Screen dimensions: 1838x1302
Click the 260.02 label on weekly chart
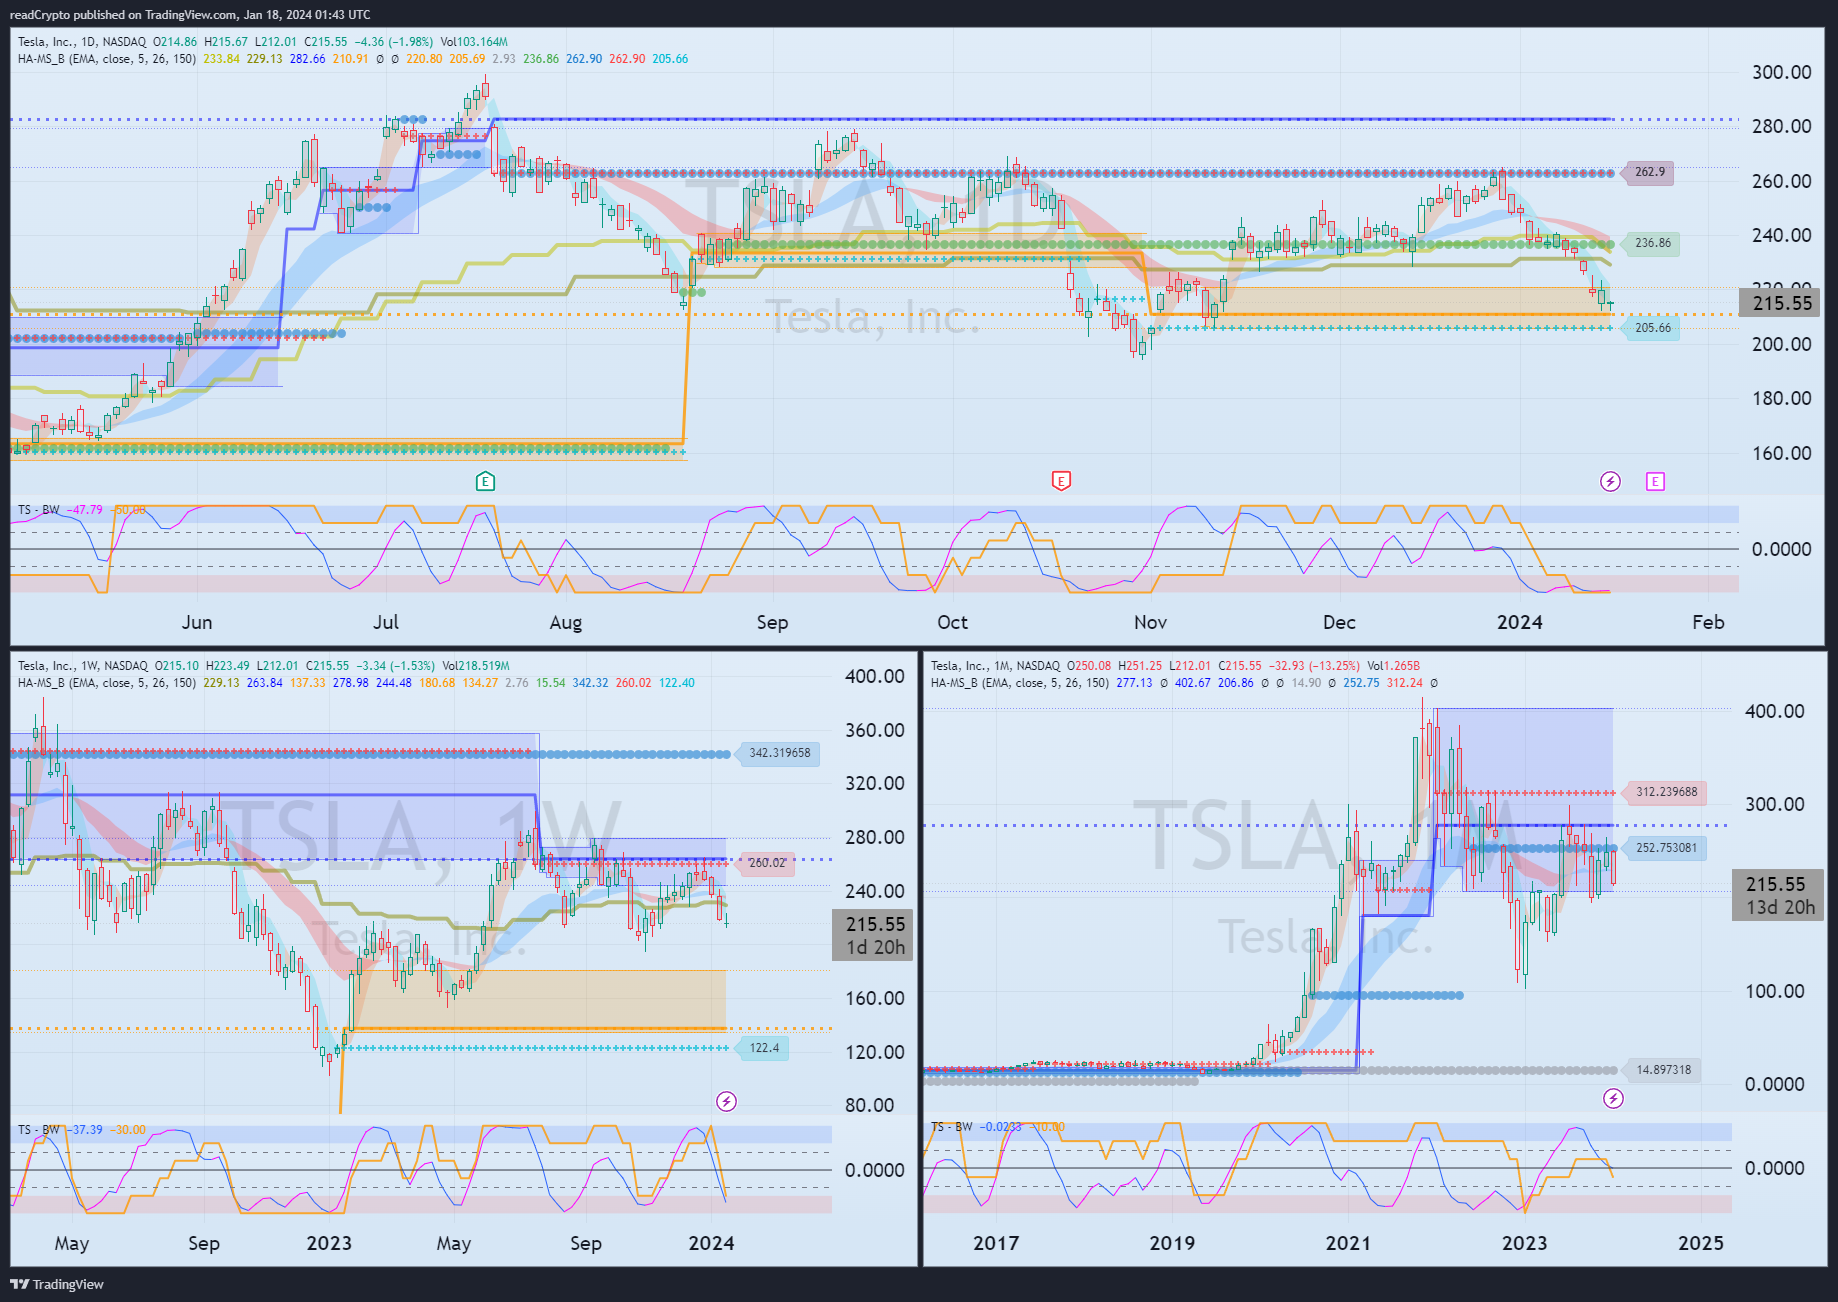point(767,863)
